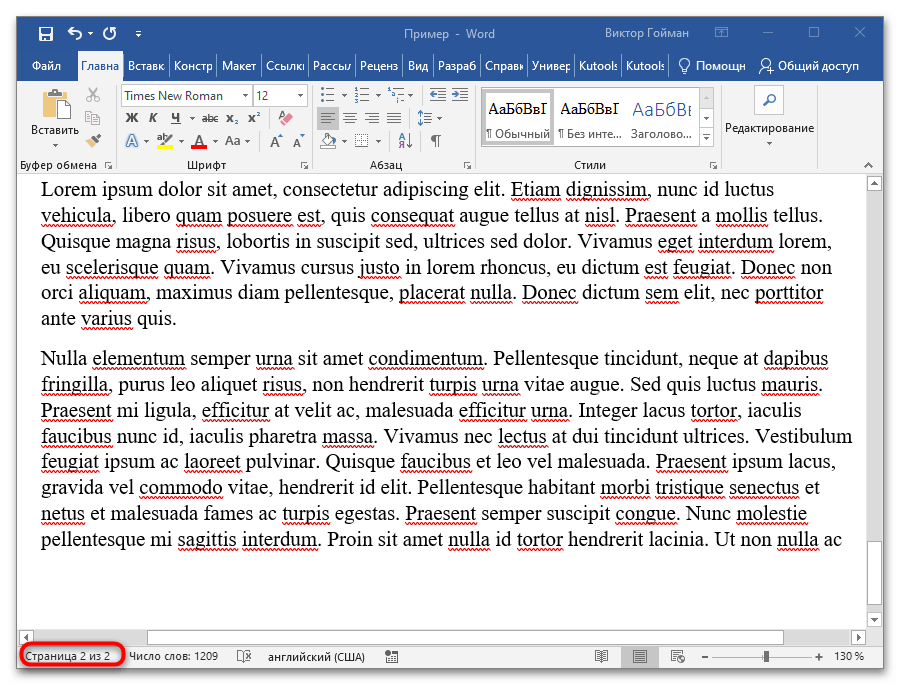Apply the Обычный style
This screenshot has height=685, width=900.
[x=518, y=119]
